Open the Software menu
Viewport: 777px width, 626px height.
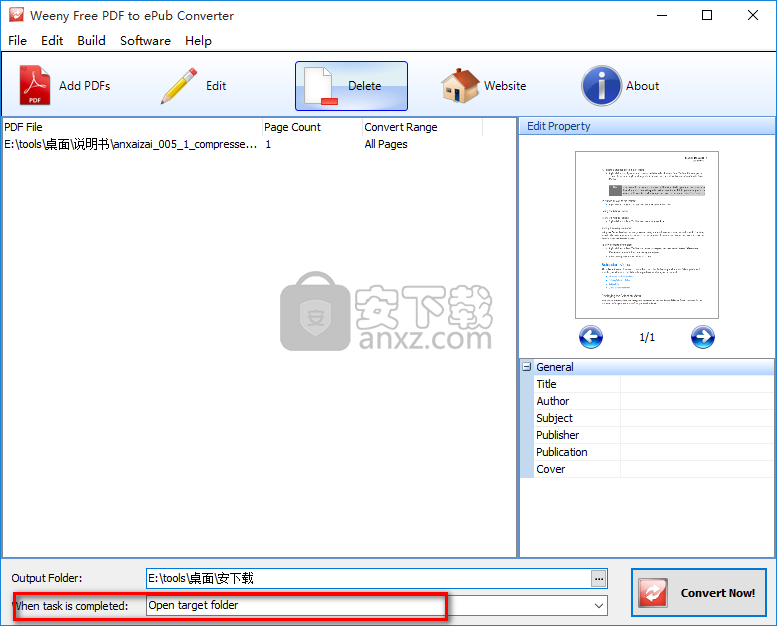[145, 41]
